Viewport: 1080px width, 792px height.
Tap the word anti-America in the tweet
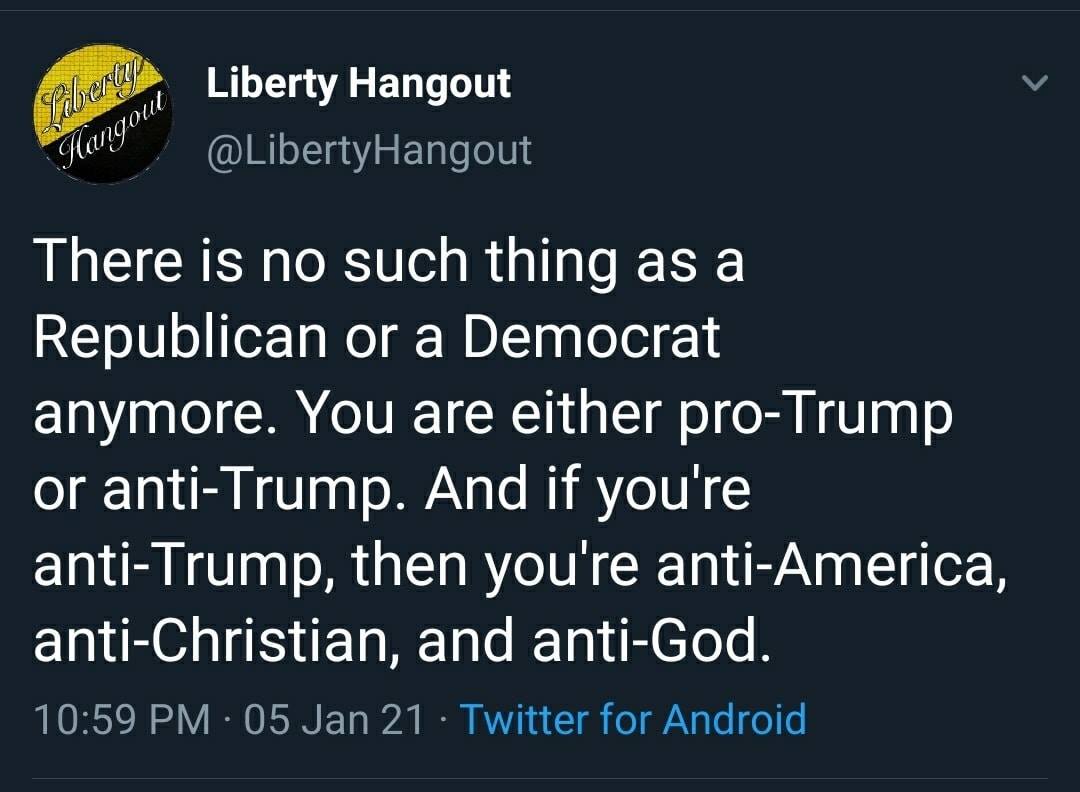click(x=830, y=567)
